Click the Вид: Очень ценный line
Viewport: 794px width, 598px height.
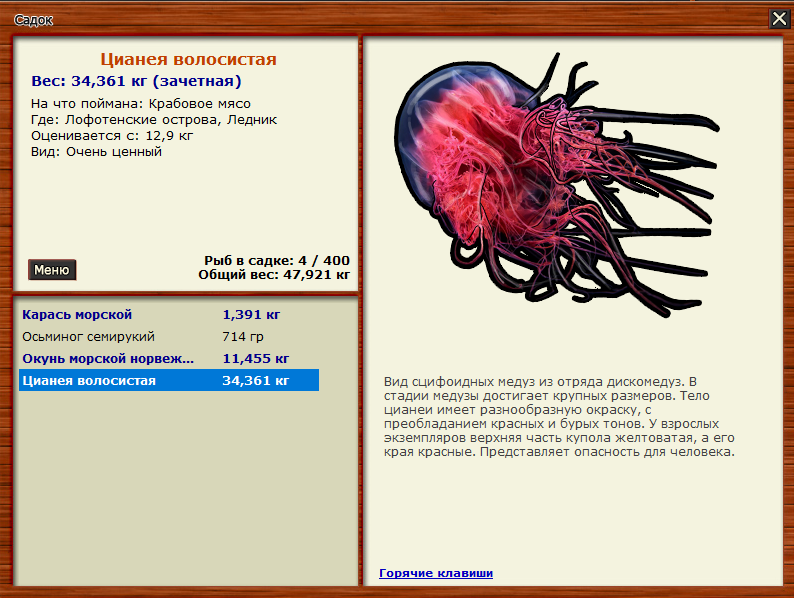[96, 152]
